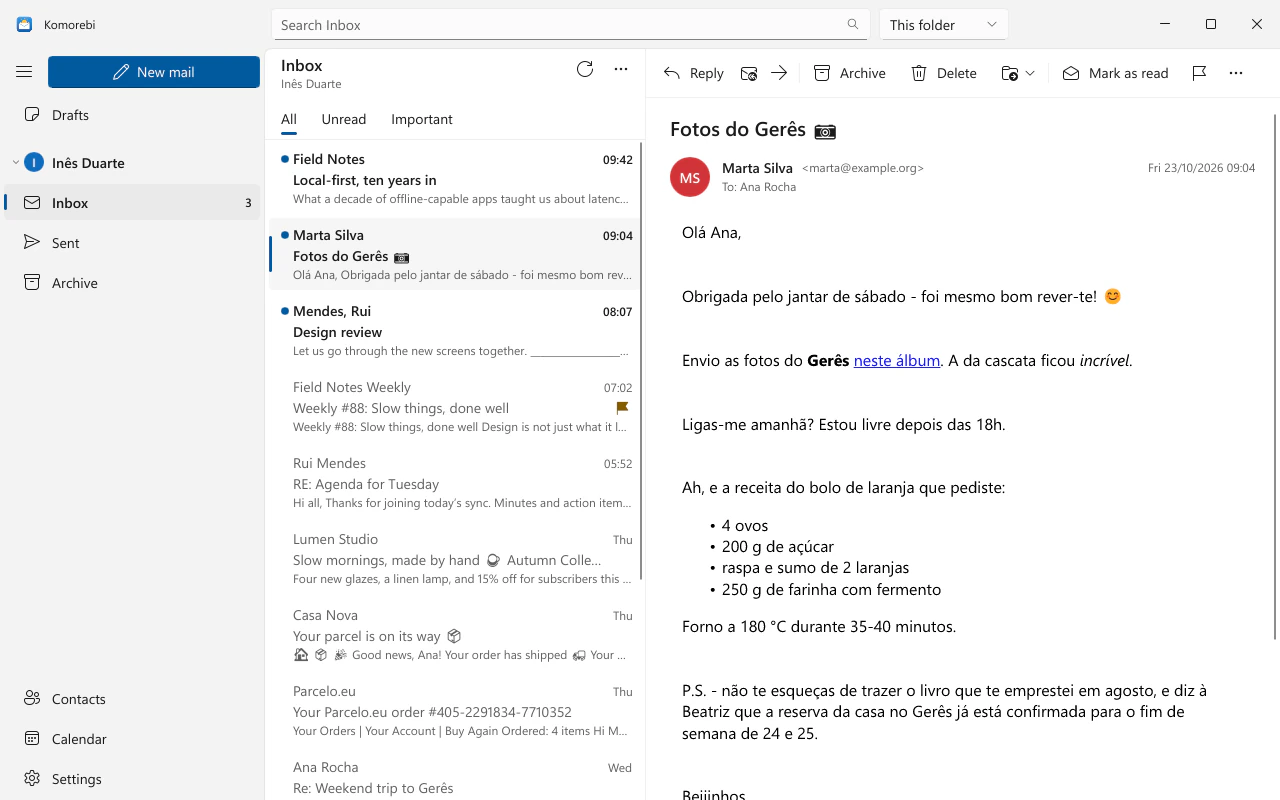This screenshot has width=1280, height=800.
Task: Click the Komorebi app icon
Action: (x=24, y=25)
